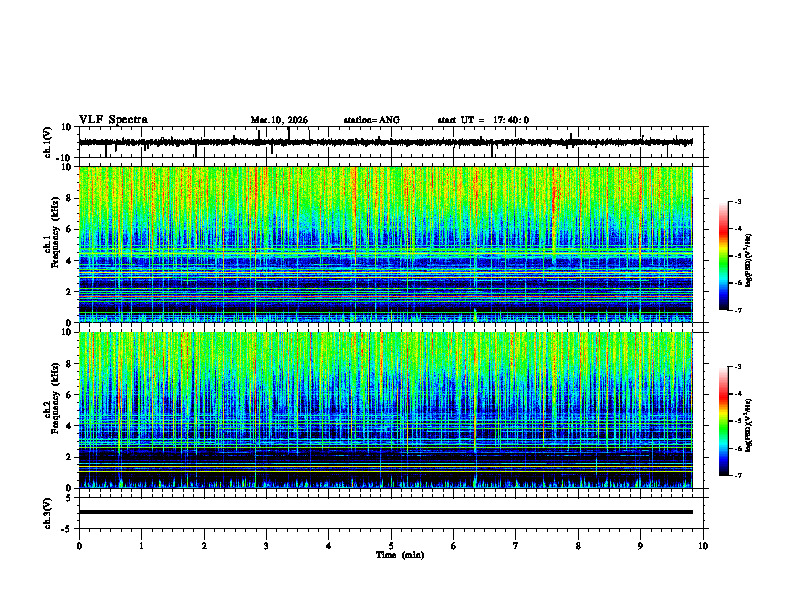Click the "6" tick label on the Time axis
This screenshot has width=792, height=612.
point(454,546)
